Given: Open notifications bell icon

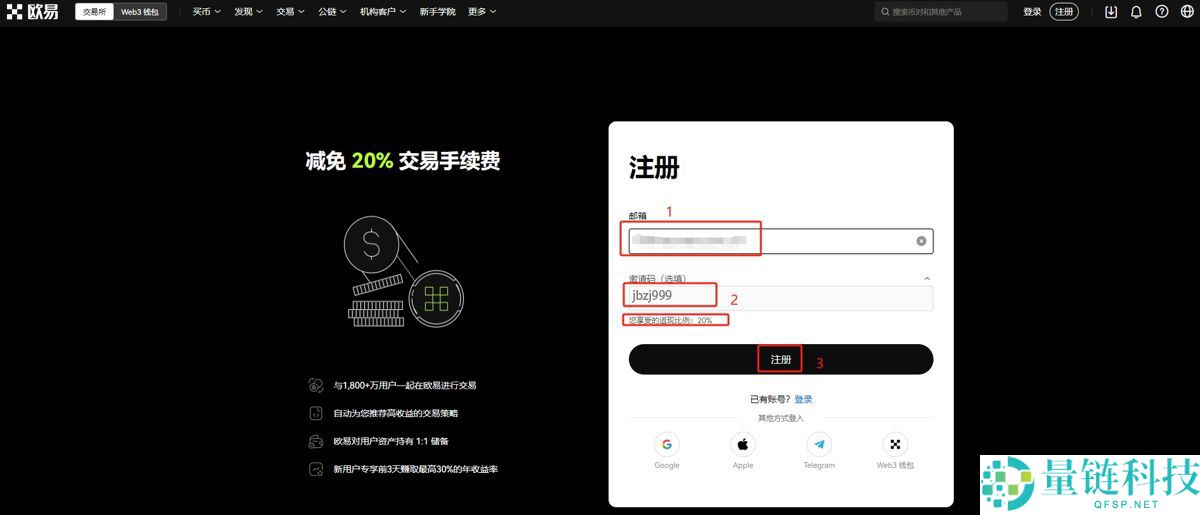Looking at the screenshot, I should coord(1136,12).
